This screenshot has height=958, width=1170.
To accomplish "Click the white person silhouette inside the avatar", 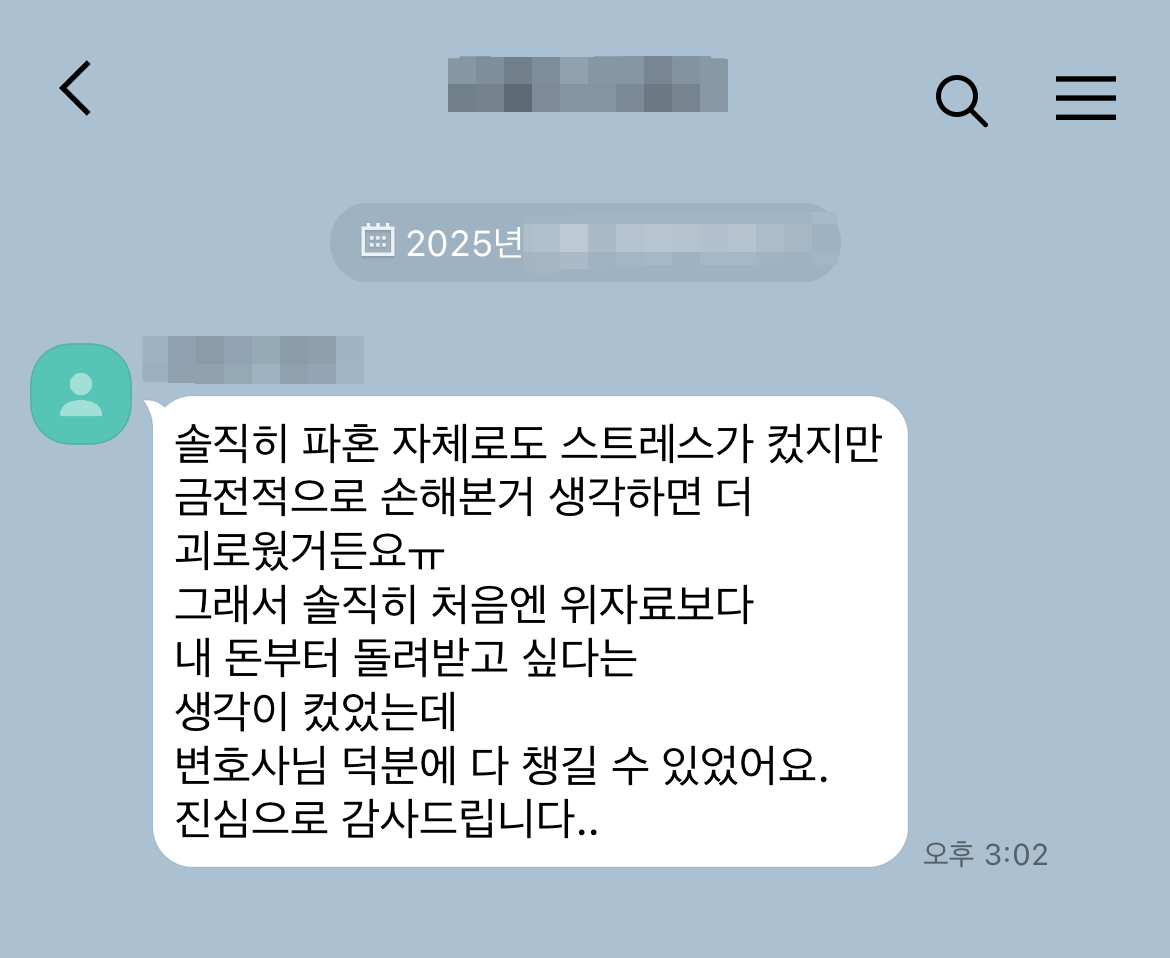I will [81, 394].
